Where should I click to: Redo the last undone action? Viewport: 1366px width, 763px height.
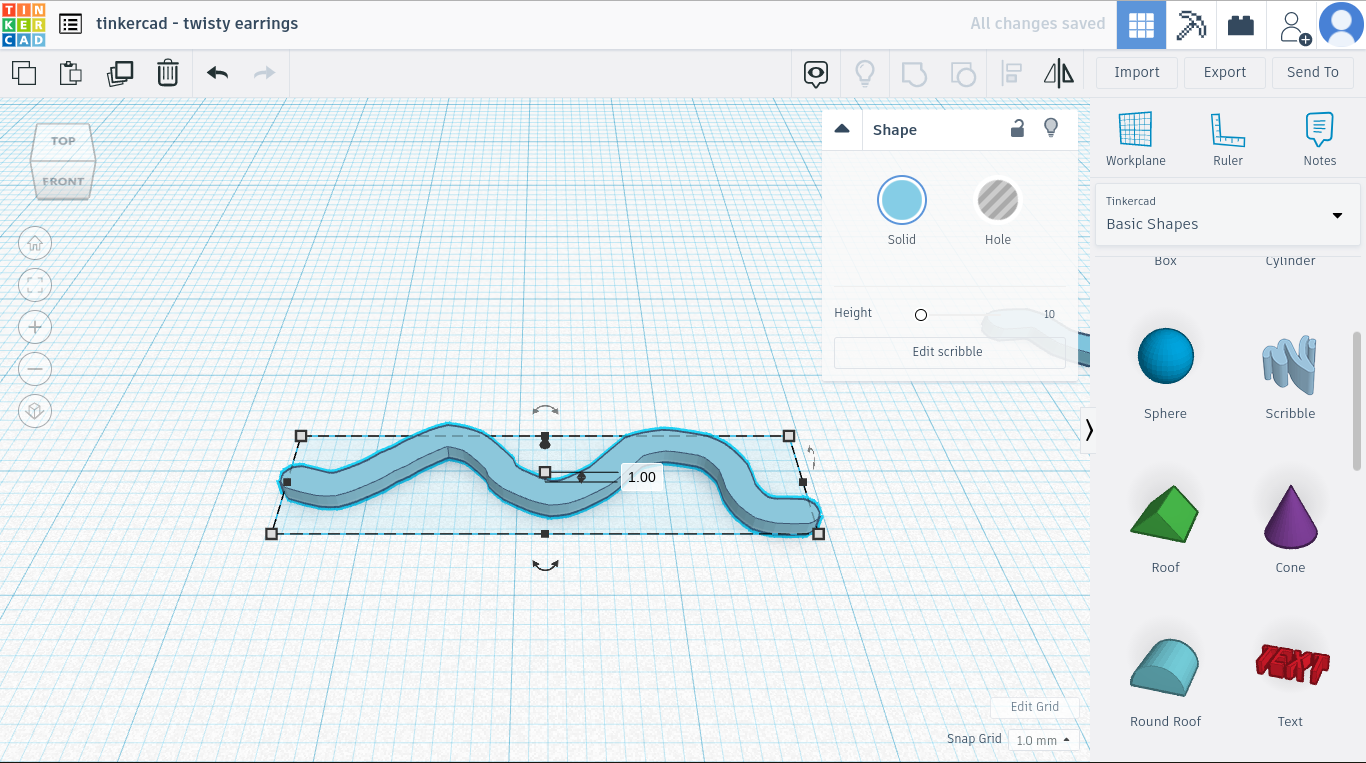click(x=264, y=73)
